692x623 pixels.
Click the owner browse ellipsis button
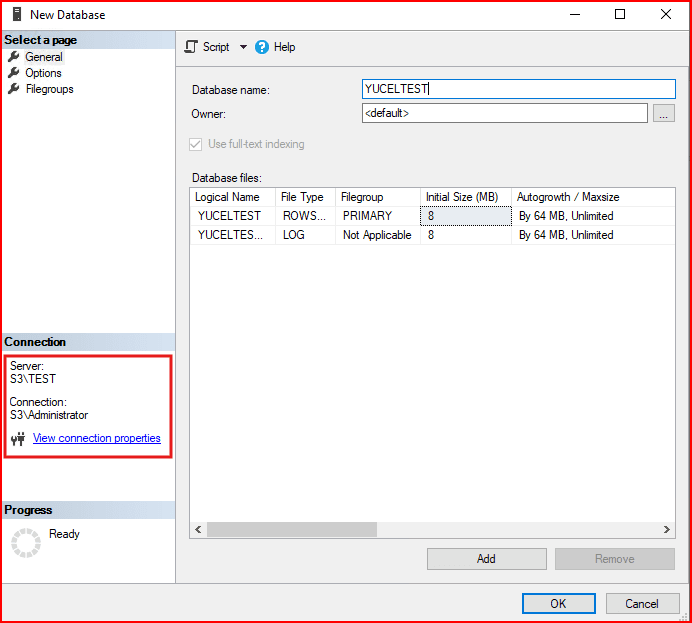[664, 114]
